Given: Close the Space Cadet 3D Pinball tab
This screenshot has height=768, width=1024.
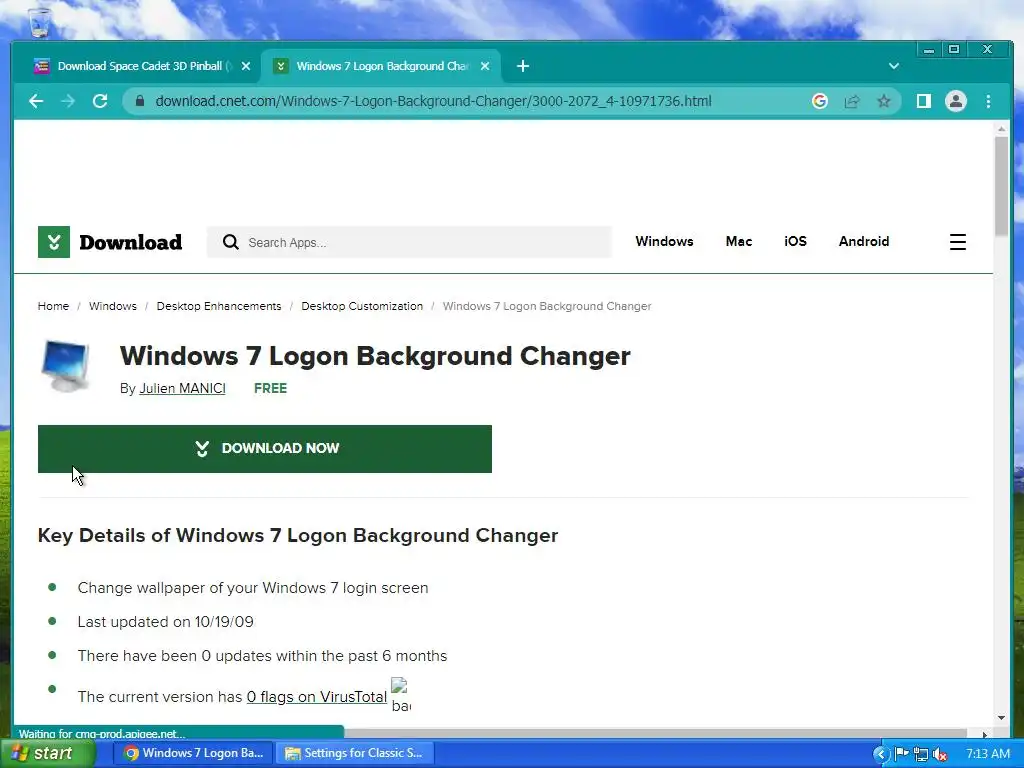Looking at the screenshot, I should click(x=246, y=66).
